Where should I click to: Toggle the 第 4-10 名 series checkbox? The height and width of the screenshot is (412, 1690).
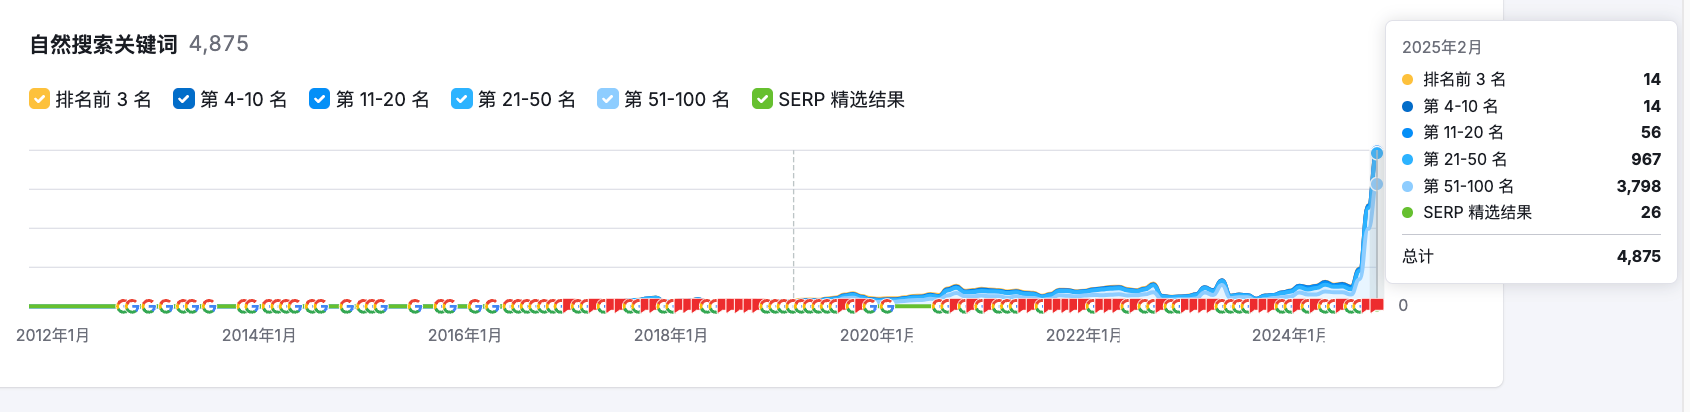184,99
